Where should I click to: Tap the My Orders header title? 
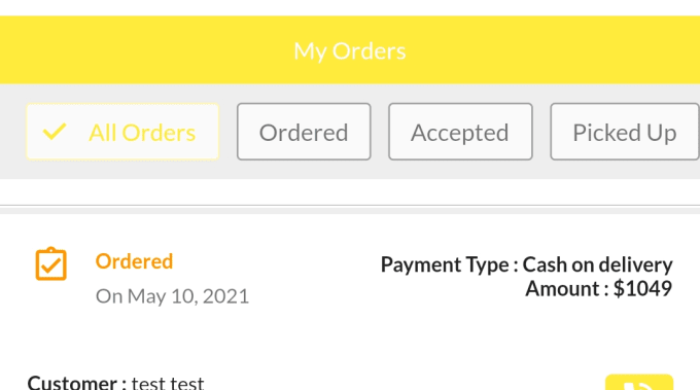pos(350,51)
